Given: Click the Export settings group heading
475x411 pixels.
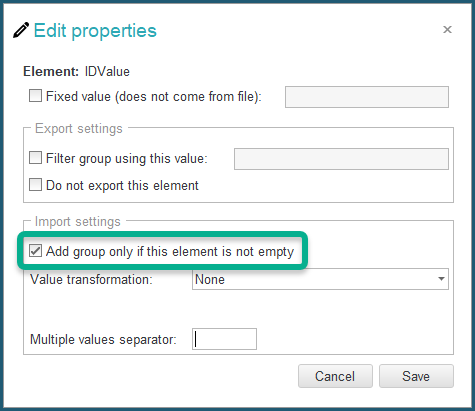Looking at the screenshot, I should (79, 129).
